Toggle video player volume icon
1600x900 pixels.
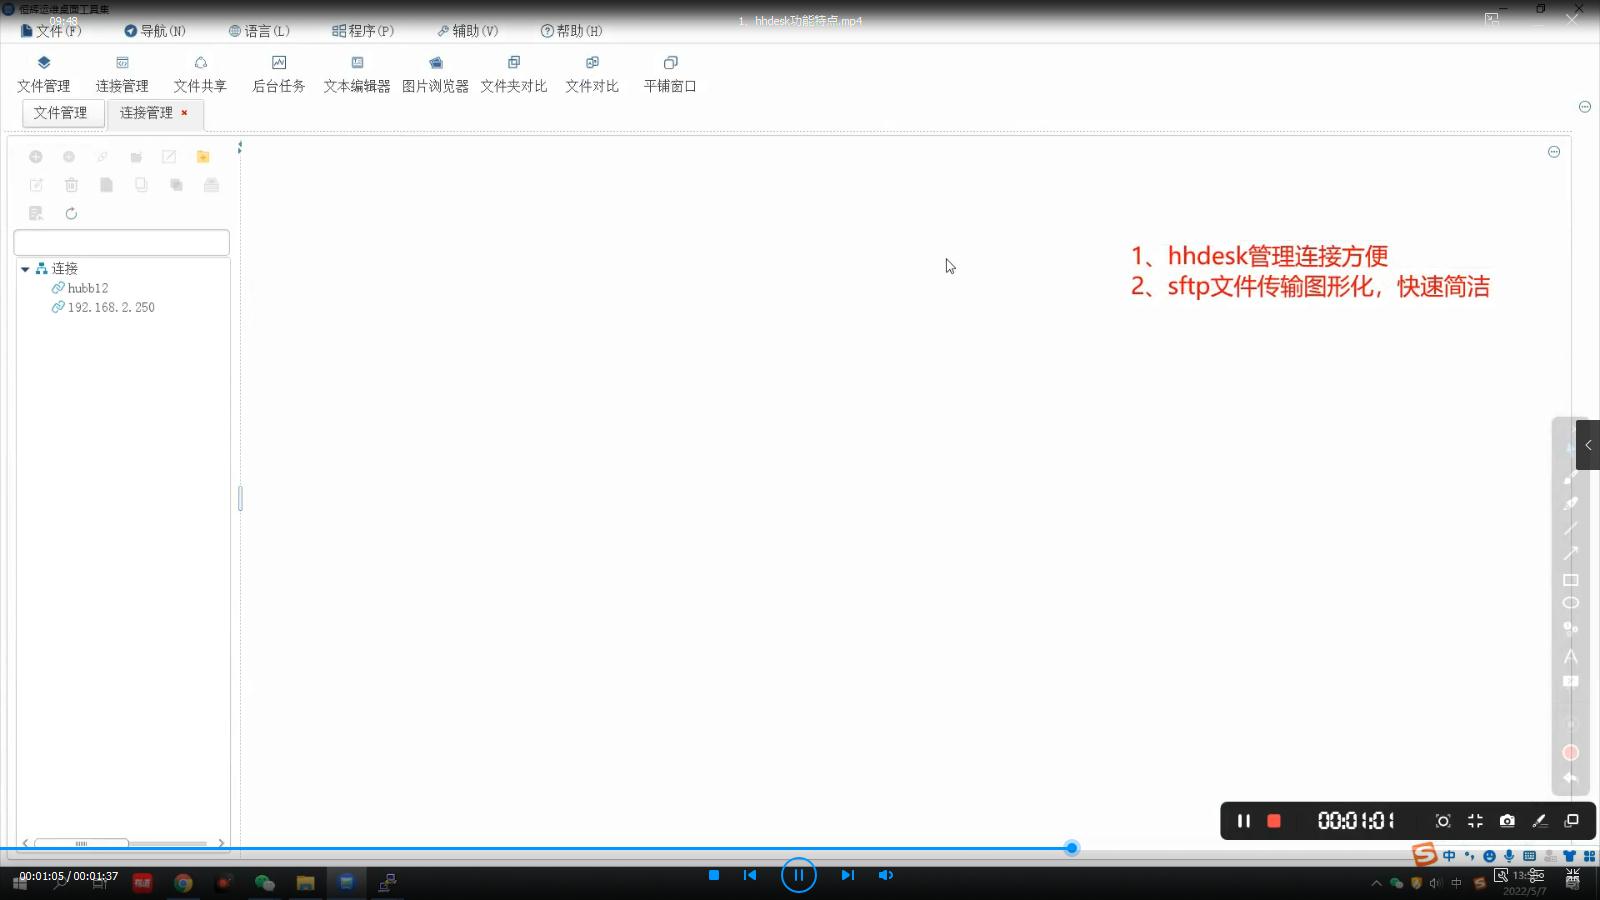(886, 875)
